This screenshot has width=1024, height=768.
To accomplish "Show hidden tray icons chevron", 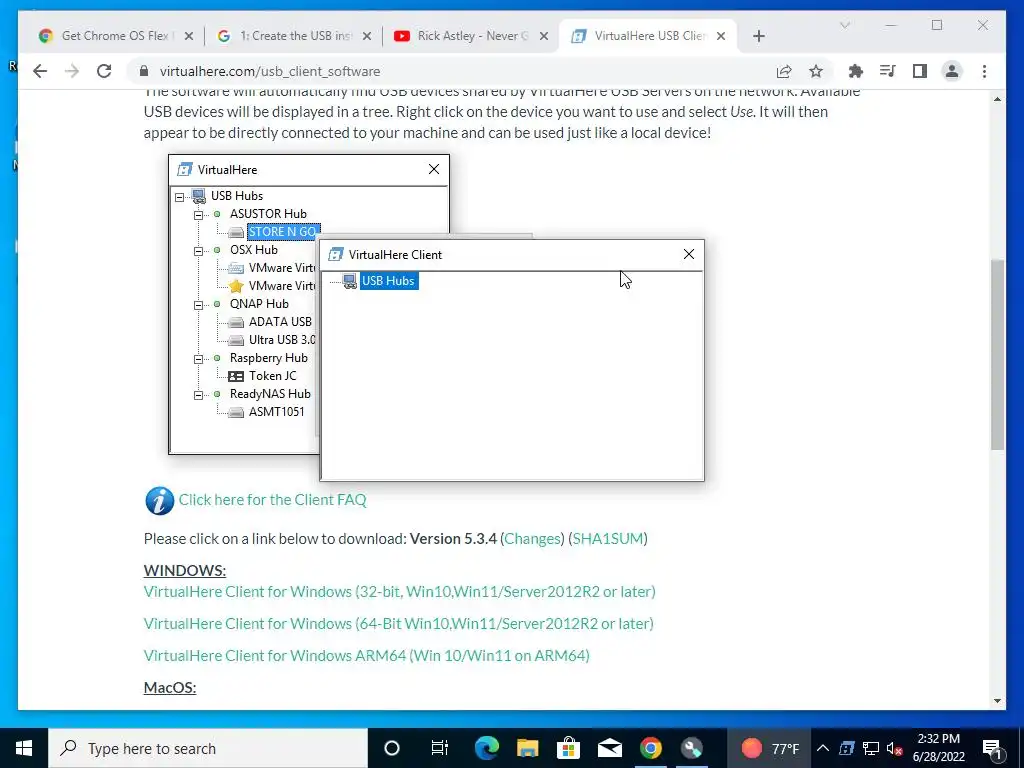I will pos(823,748).
